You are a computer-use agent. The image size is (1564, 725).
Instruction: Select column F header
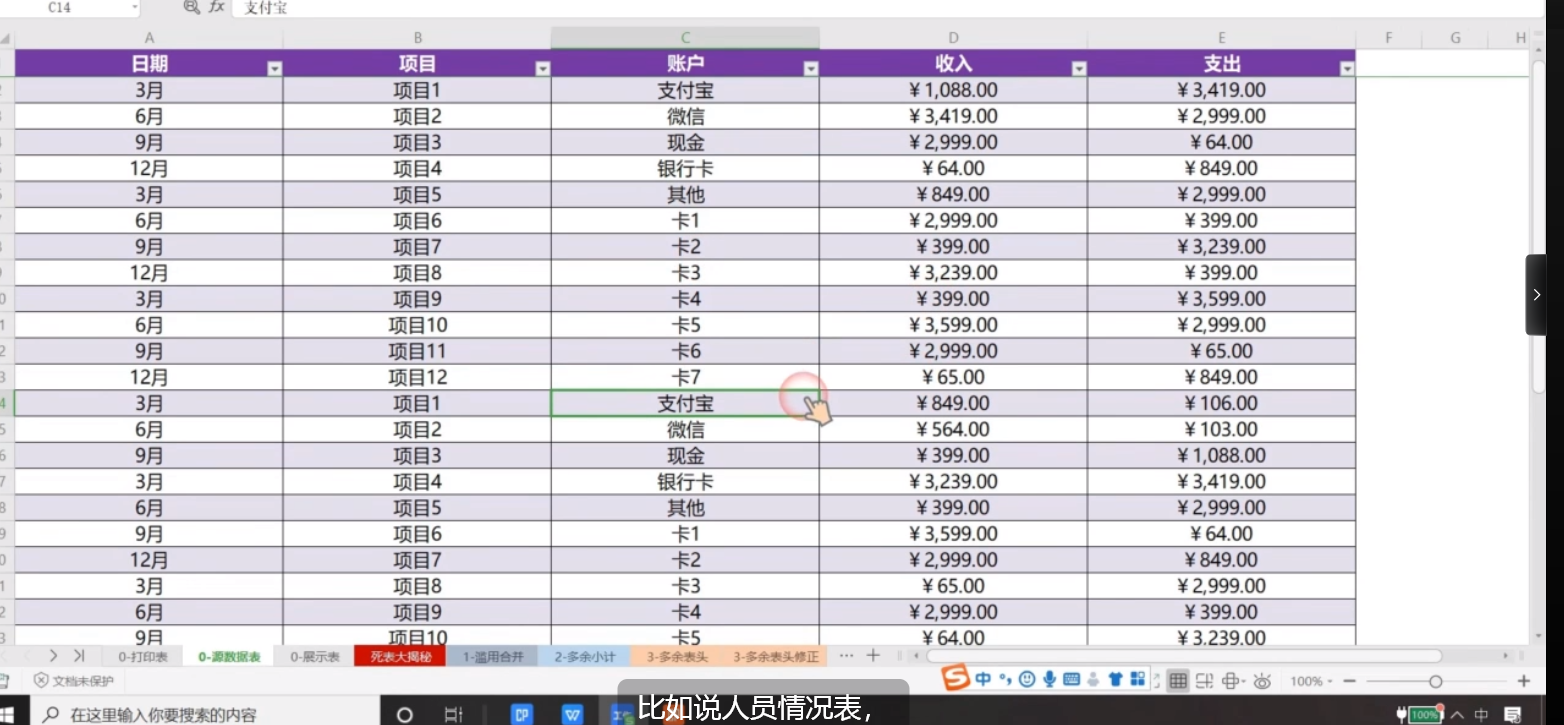(x=1389, y=38)
